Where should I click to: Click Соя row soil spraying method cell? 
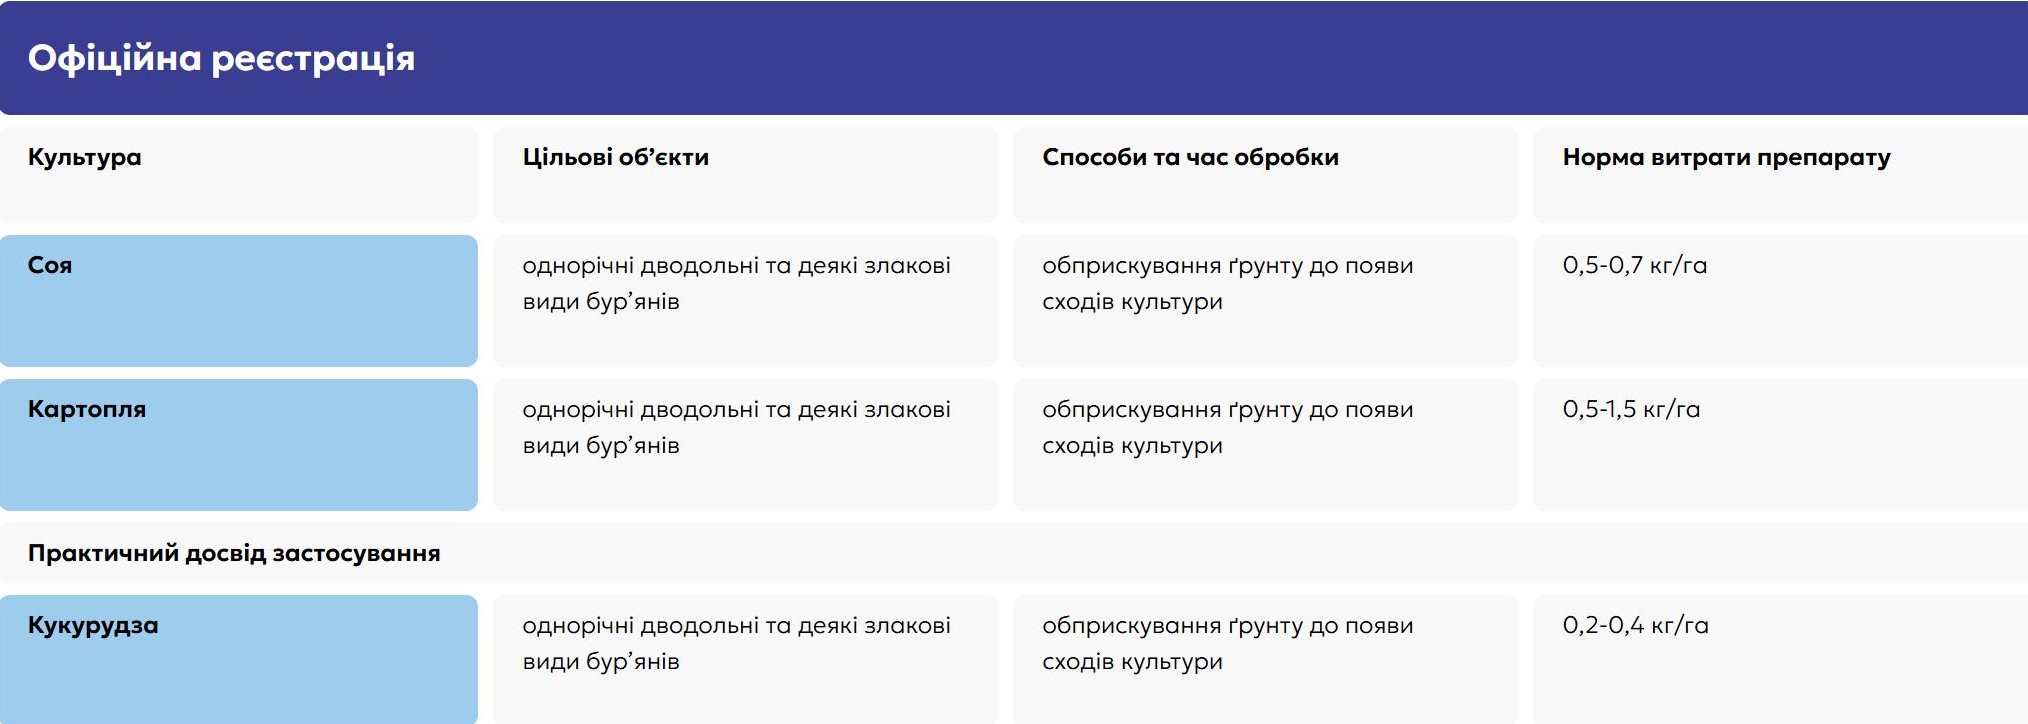(1265, 301)
